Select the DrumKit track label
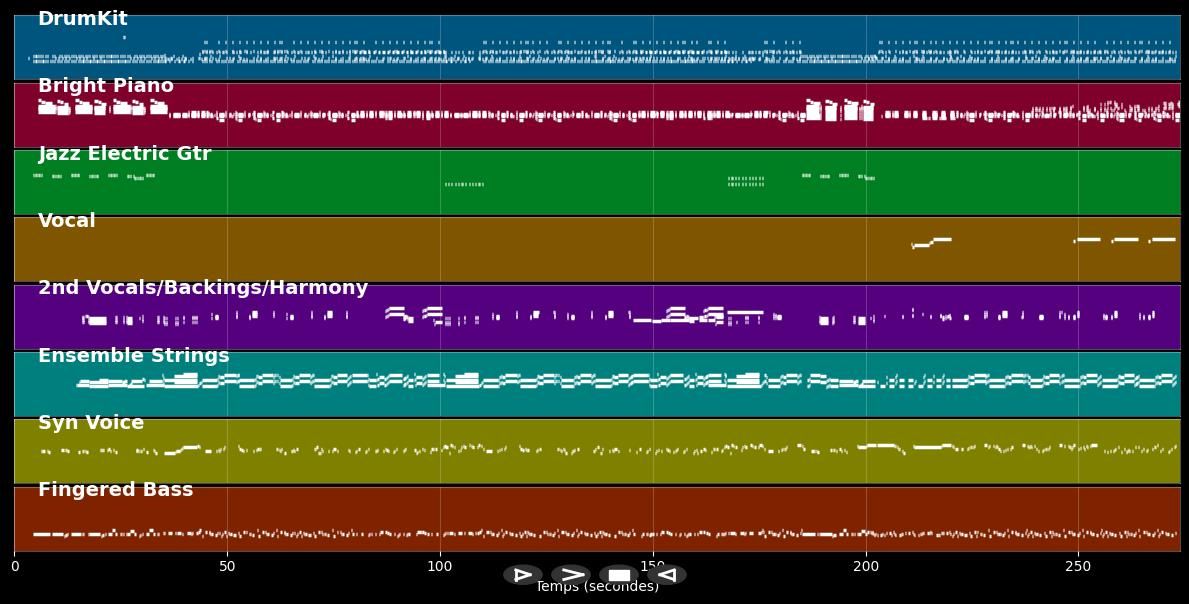This screenshot has width=1189, height=604. pyautogui.click(x=83, y=19)
